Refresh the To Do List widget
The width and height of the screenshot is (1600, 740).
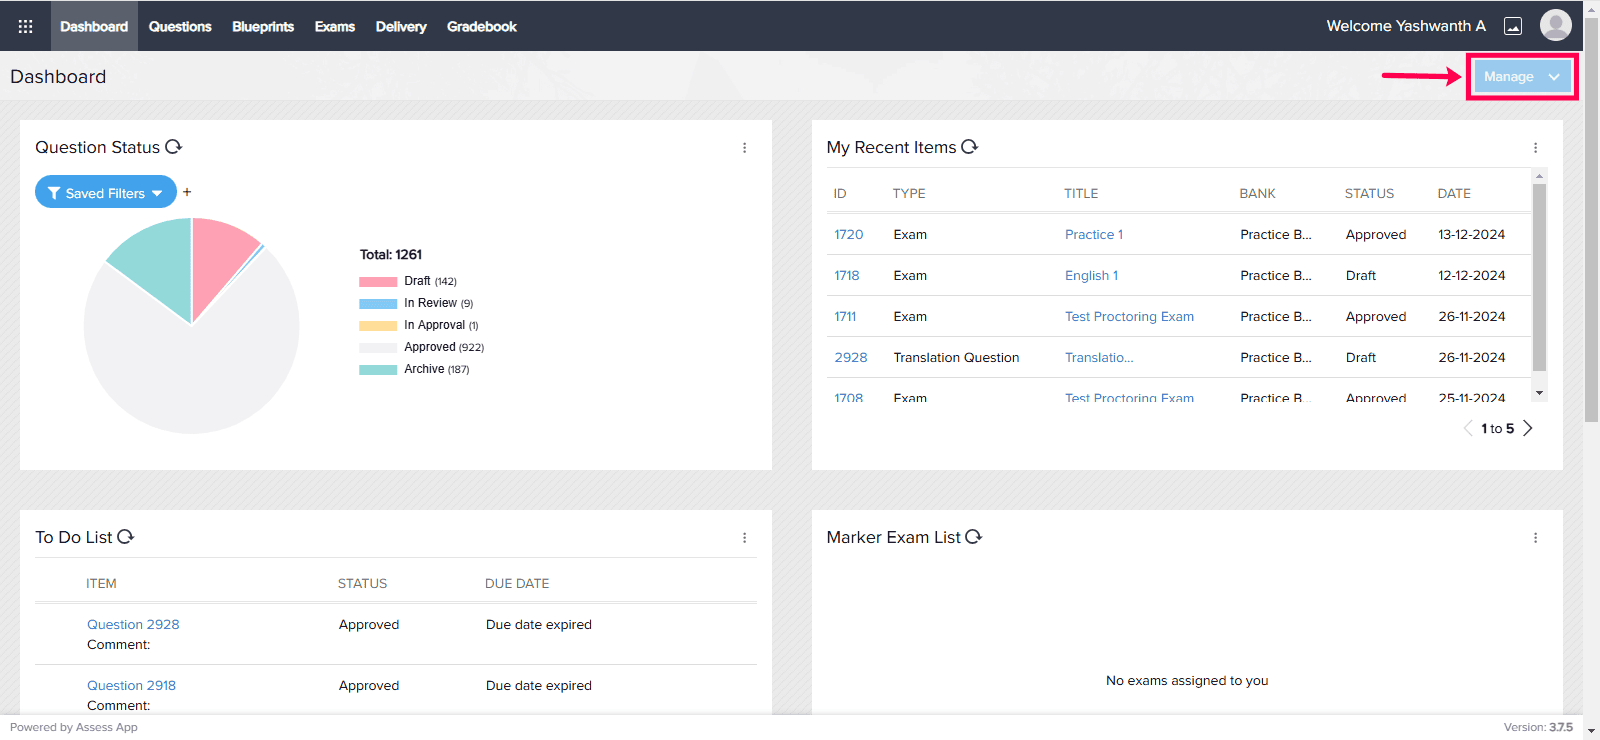(x=125, y=537)
